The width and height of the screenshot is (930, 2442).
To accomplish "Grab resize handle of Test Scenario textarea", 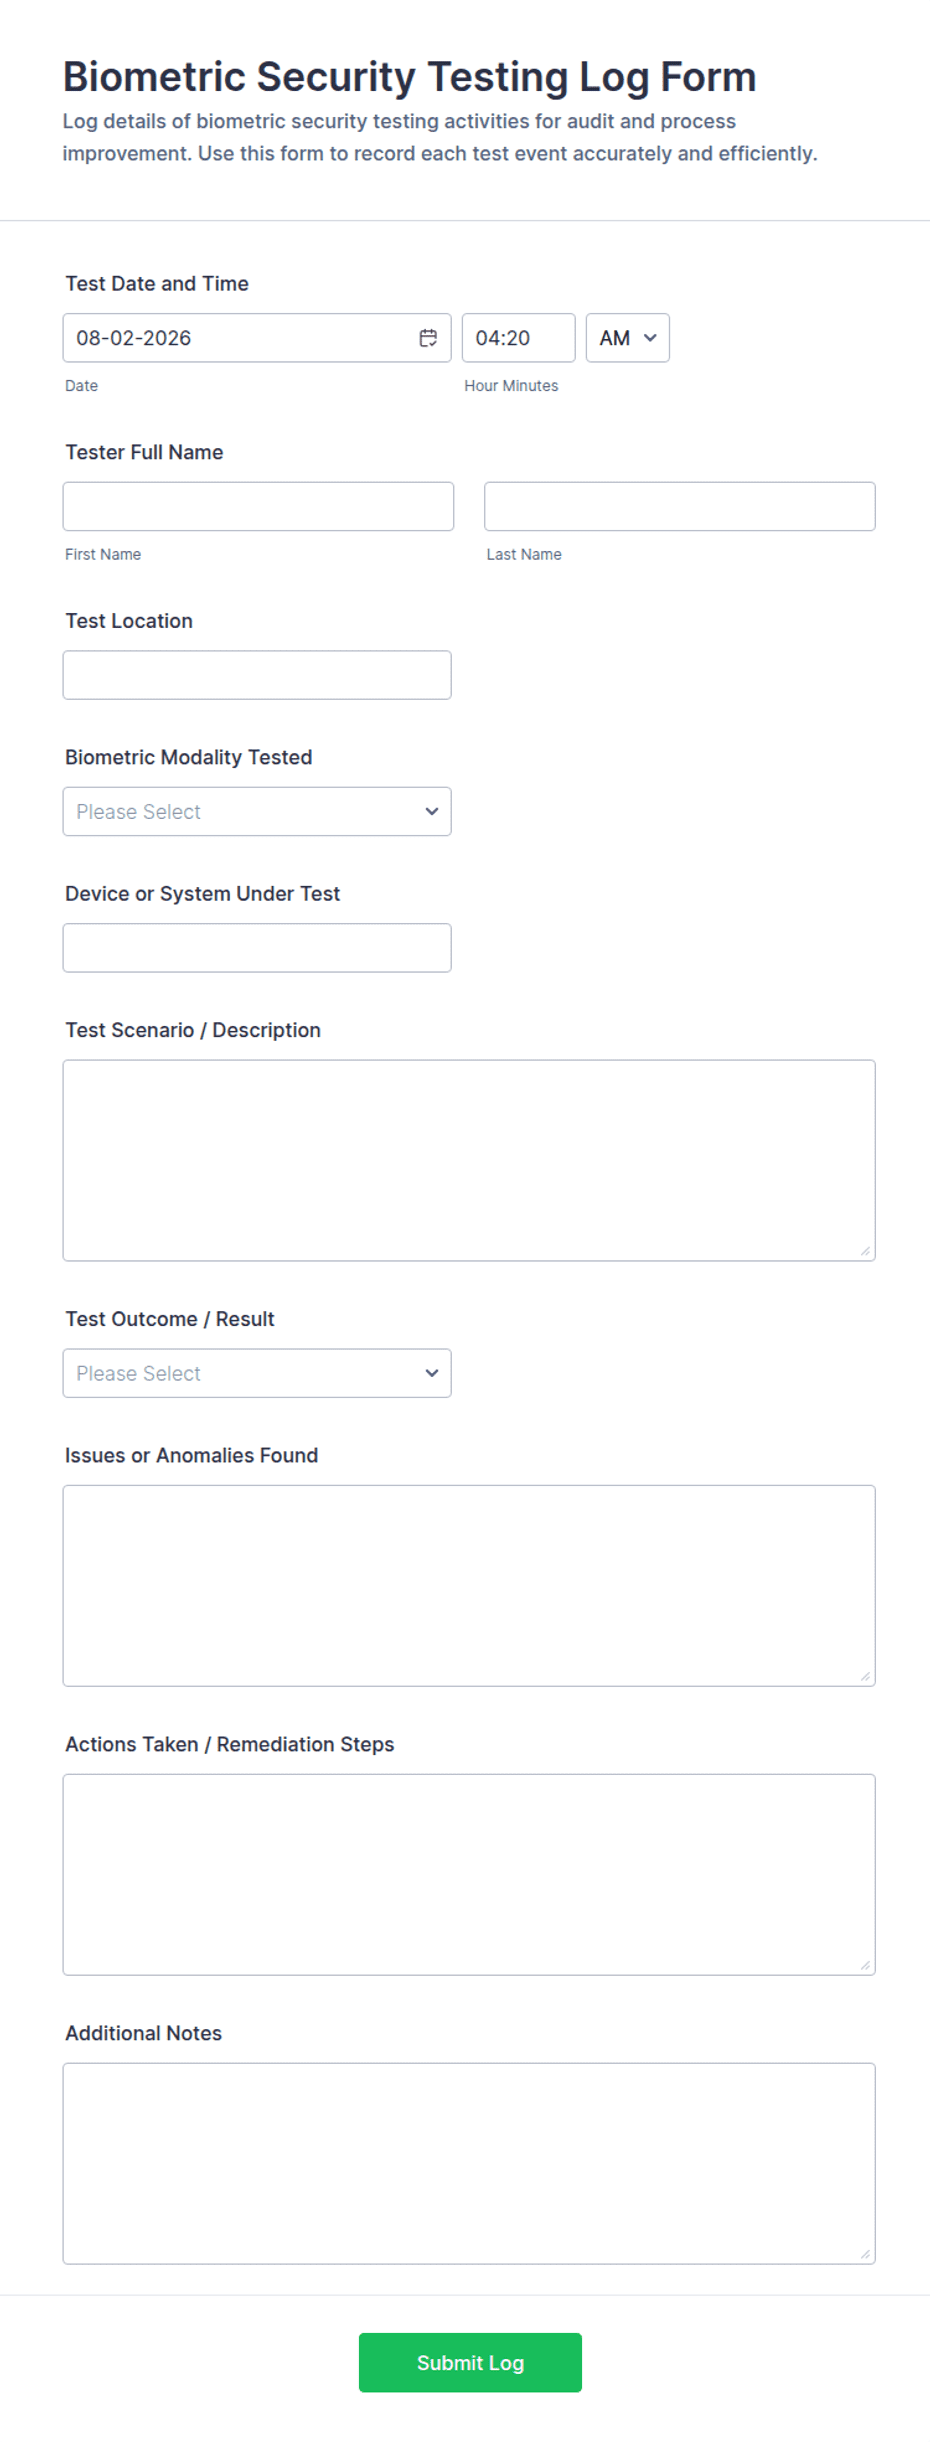I will tap(865, 1251).
